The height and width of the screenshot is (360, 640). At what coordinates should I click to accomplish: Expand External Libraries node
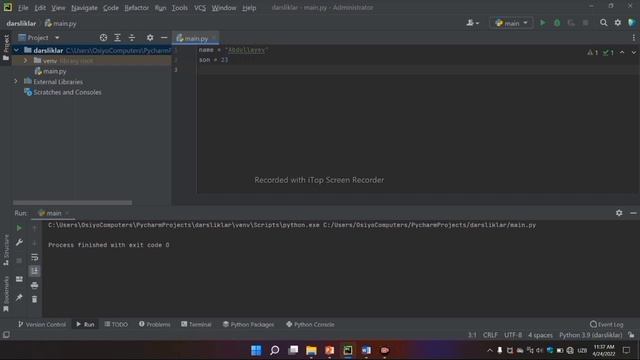(x=16, y=82)
